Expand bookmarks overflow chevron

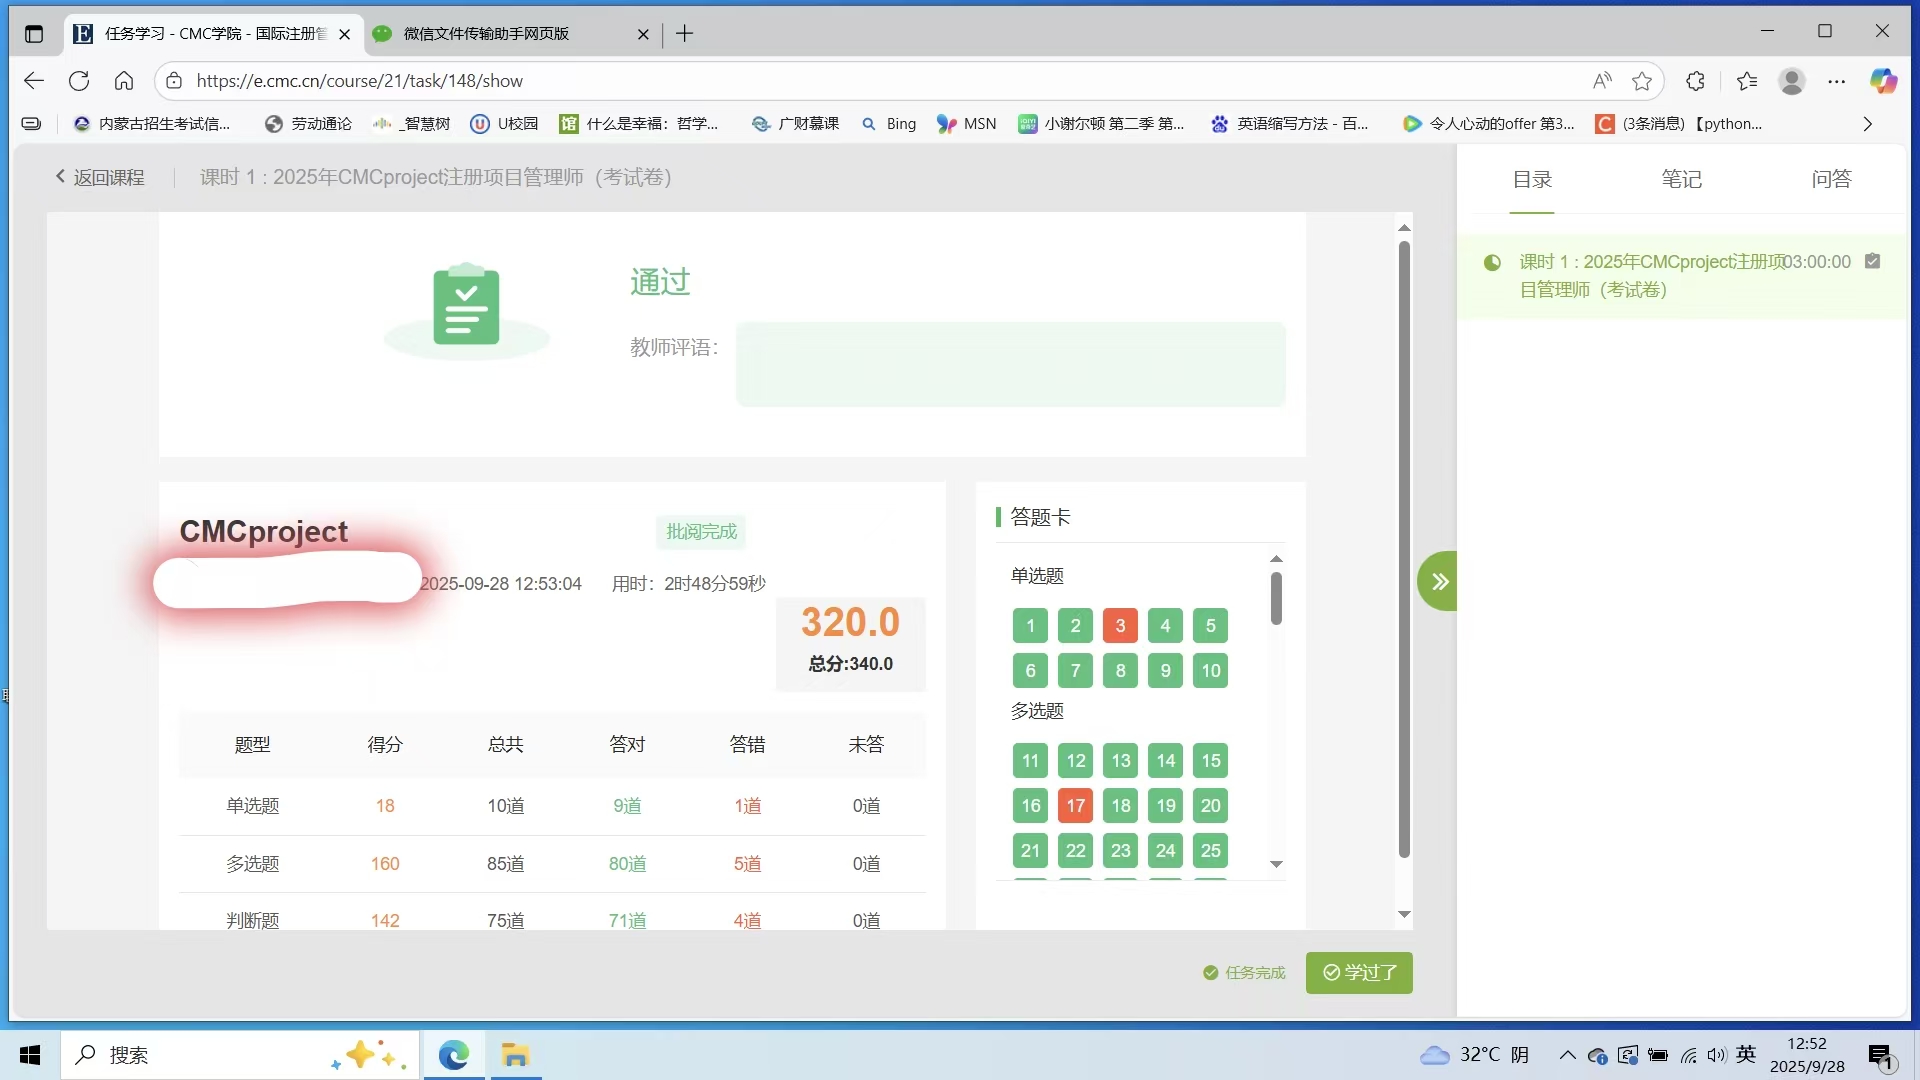(1867, 124)
